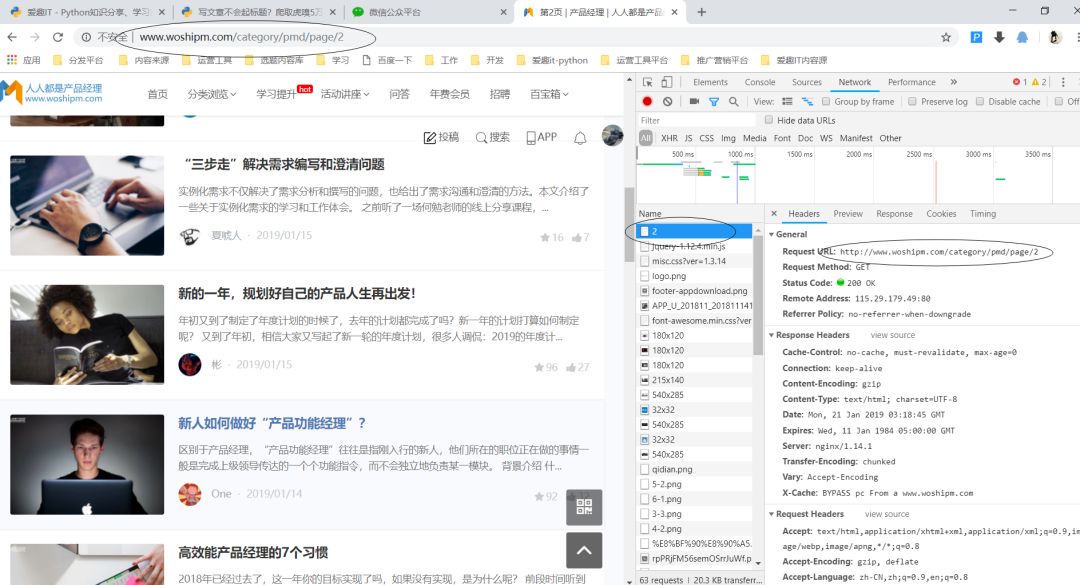1080x585 pixels.
Task: Stop the network recording (red record button)
Action: pos(647,101)
